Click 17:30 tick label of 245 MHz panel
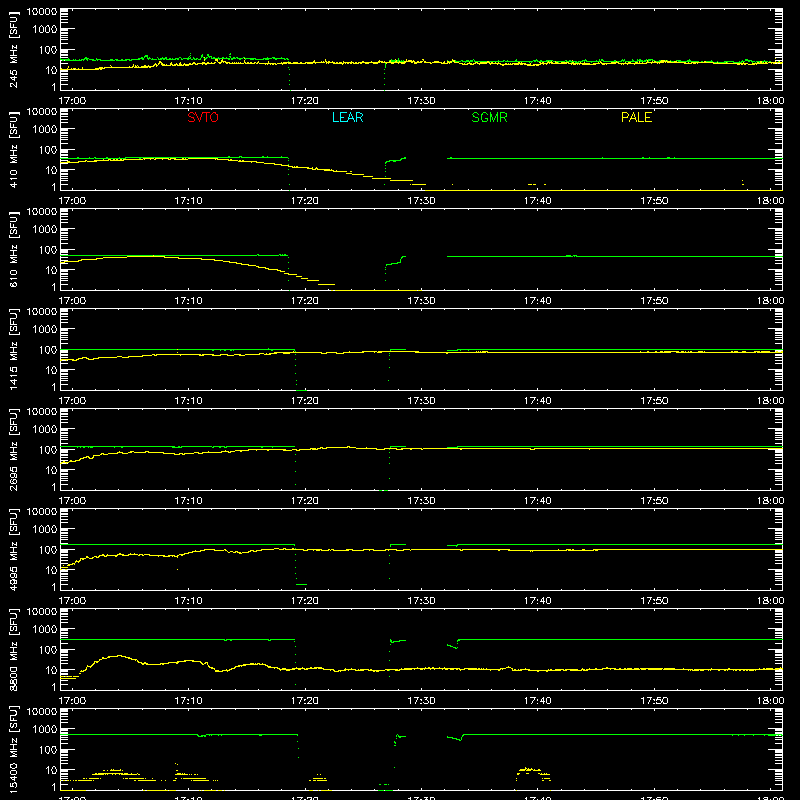800x800 pixels. (421, 101)
